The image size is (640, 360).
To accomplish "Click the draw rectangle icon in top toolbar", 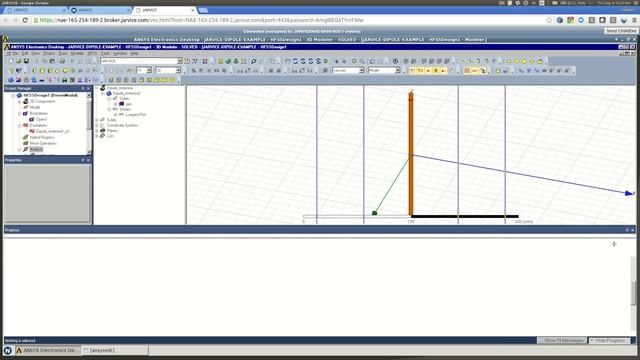I will (509, 61).
